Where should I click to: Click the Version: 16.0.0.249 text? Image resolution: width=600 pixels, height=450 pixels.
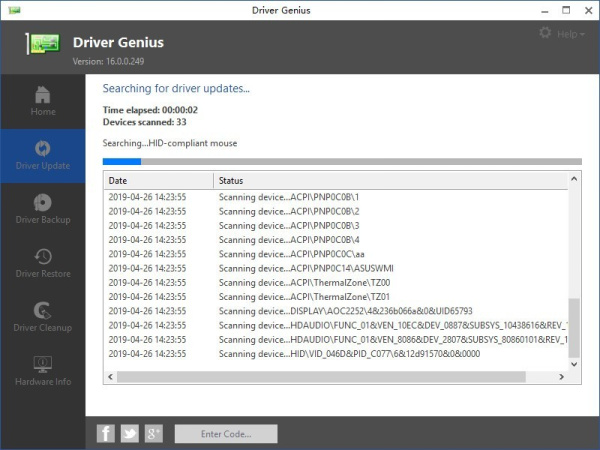(x=108, y=61)
